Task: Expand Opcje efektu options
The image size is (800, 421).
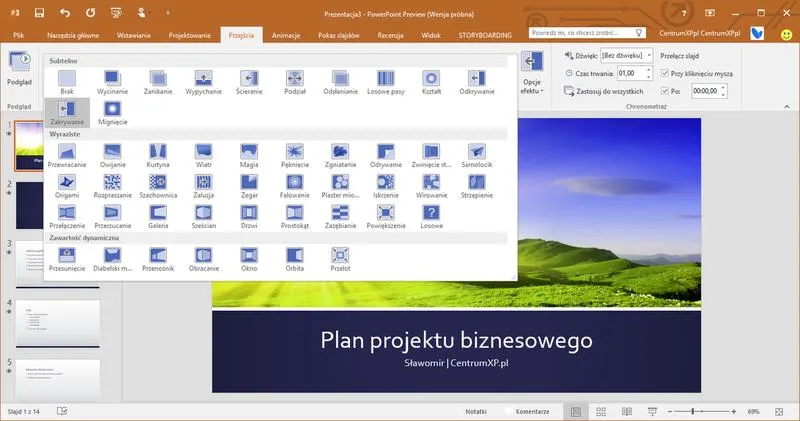Action: coord(532,73)
